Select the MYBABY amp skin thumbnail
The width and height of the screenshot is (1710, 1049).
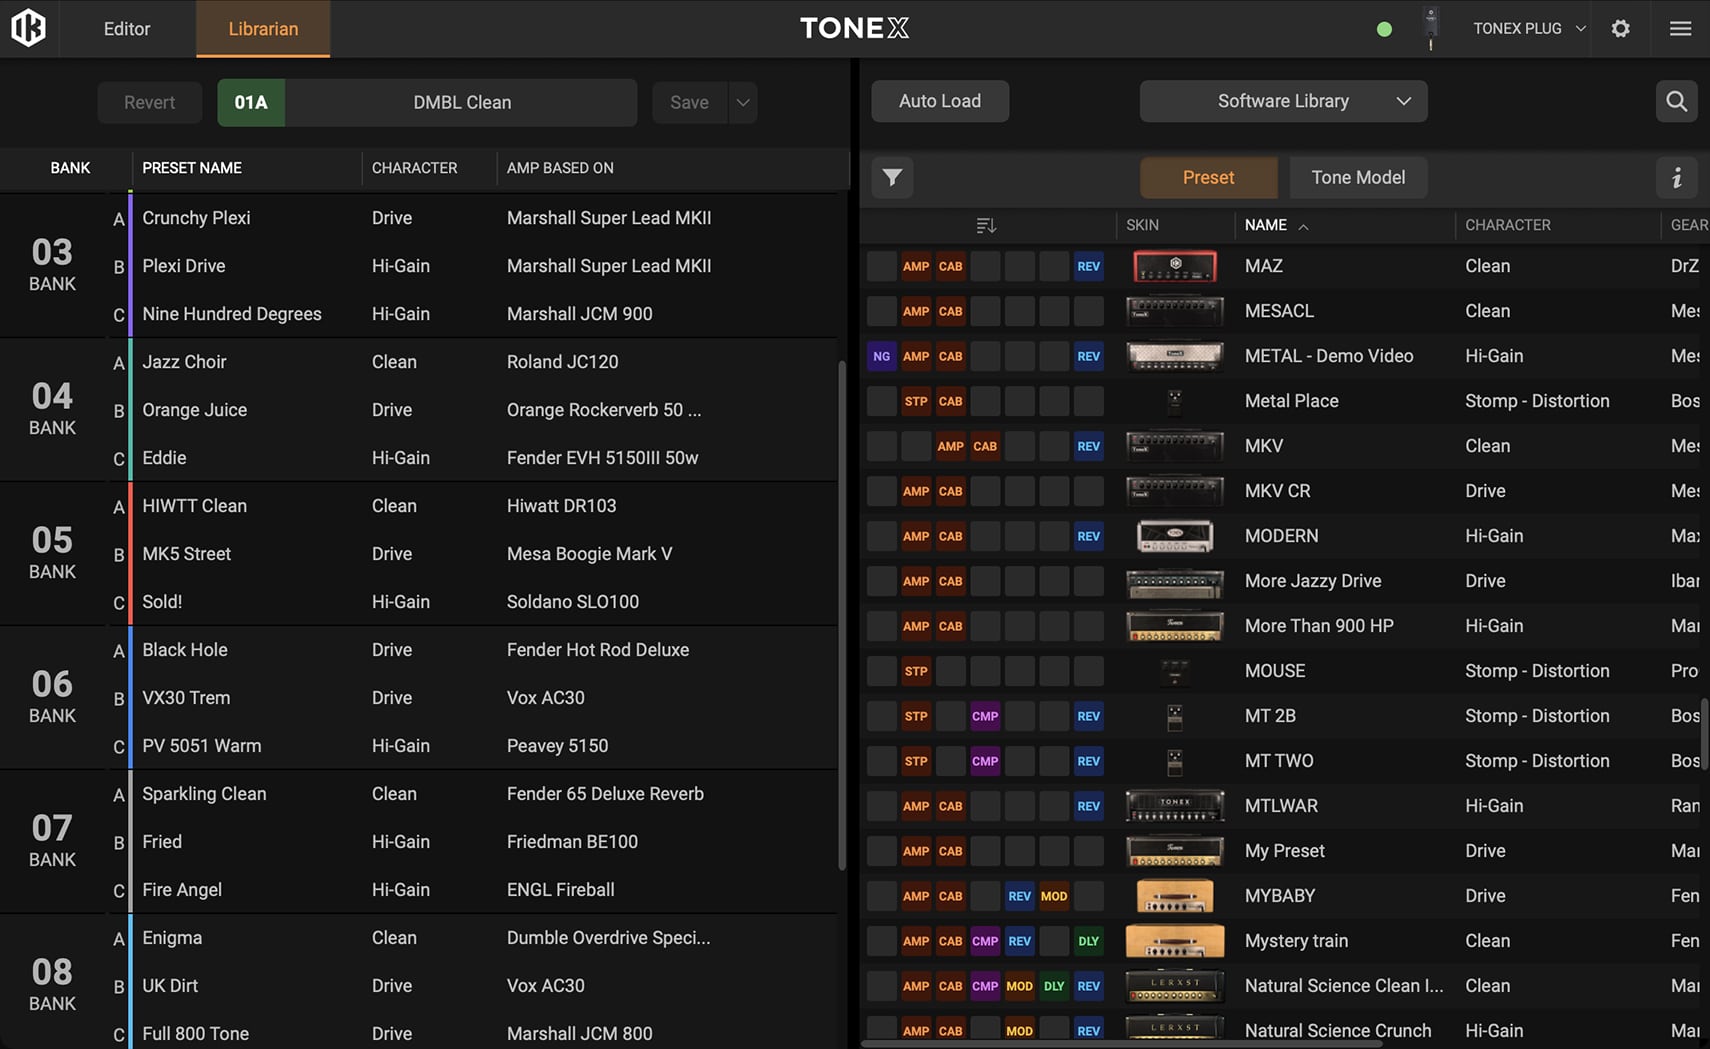(x=1174, y=896)
